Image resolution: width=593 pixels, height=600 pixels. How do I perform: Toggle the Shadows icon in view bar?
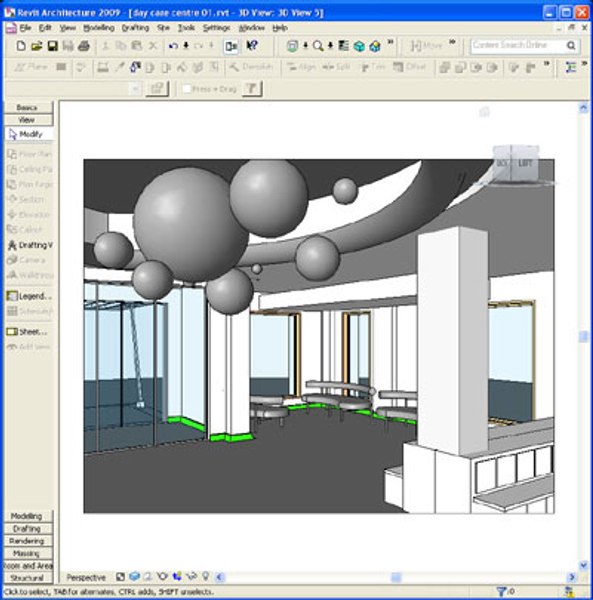[148, 576]
